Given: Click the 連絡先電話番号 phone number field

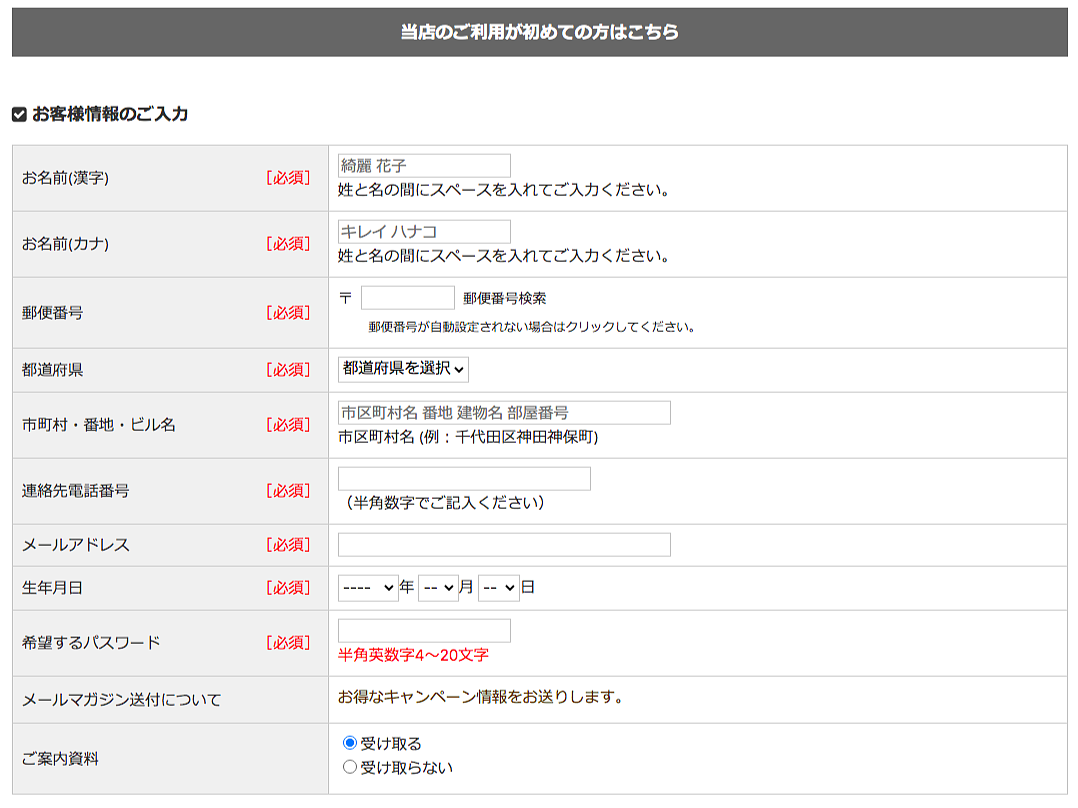Looking at the screenshot, I should click(464, 479).
